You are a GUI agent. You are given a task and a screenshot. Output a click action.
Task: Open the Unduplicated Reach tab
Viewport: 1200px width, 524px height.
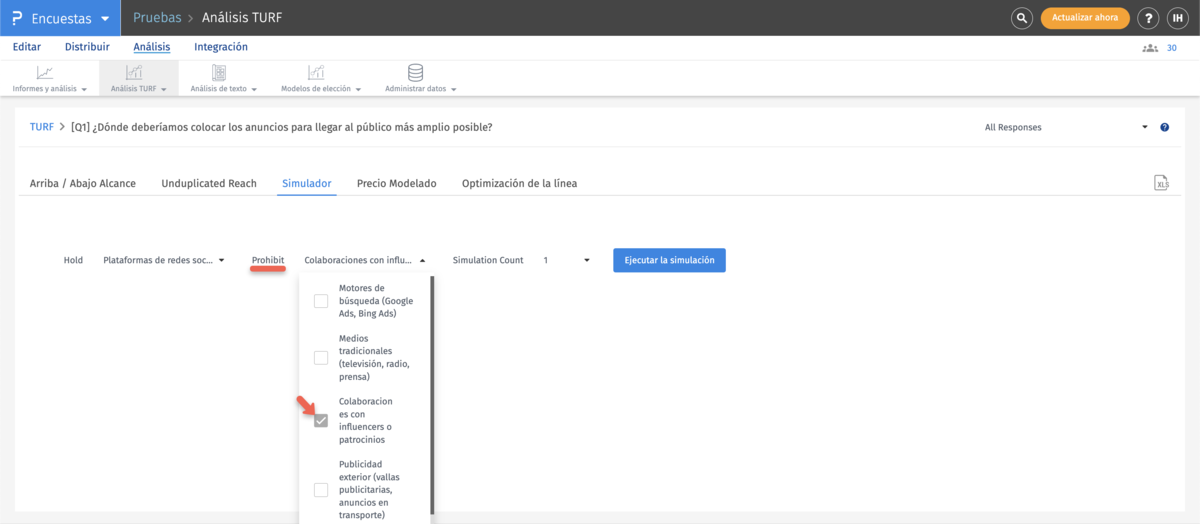coord(209,184)
